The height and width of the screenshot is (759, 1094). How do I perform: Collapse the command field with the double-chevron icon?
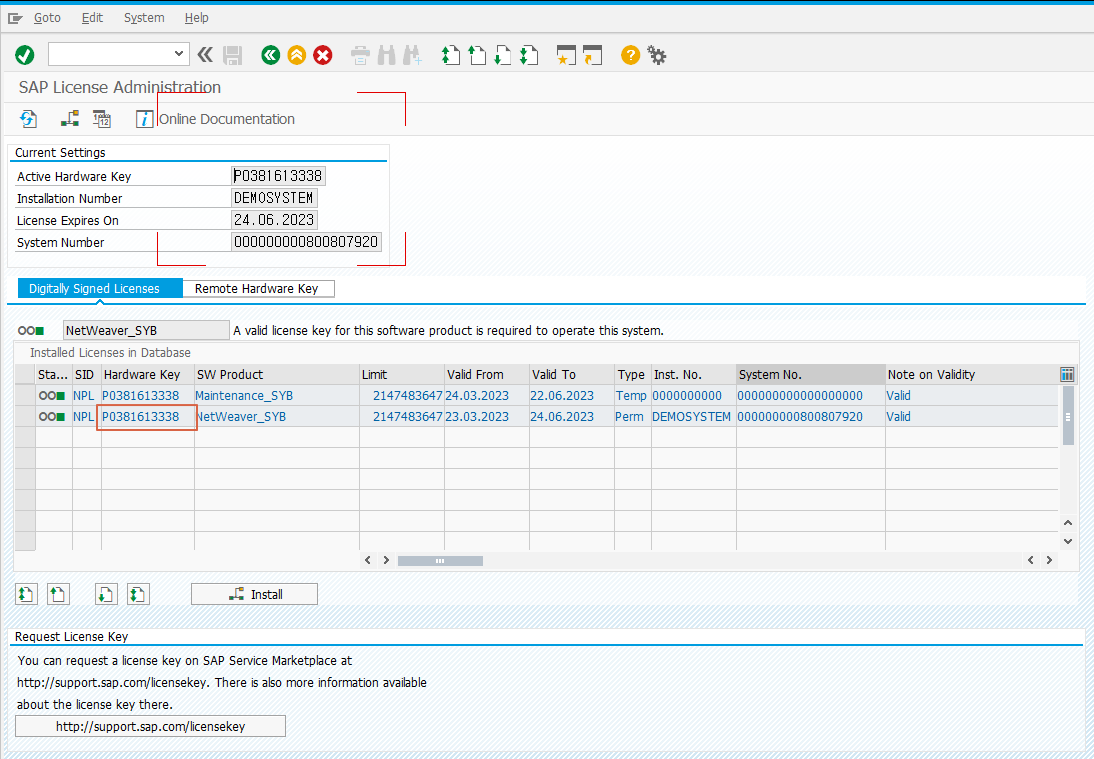204,55
